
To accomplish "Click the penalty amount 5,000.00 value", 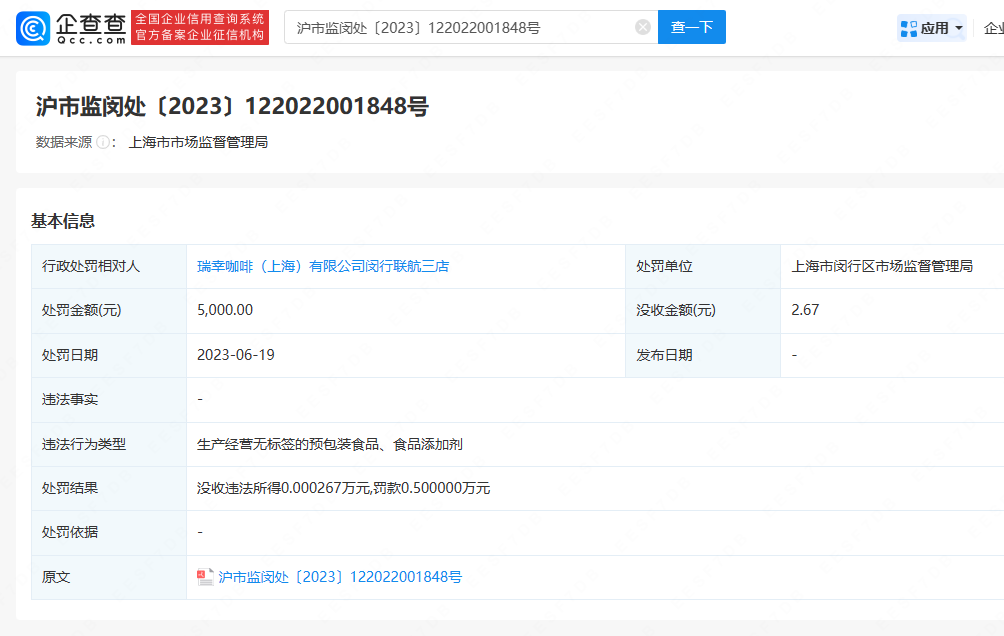I will [x=225, y=310].
